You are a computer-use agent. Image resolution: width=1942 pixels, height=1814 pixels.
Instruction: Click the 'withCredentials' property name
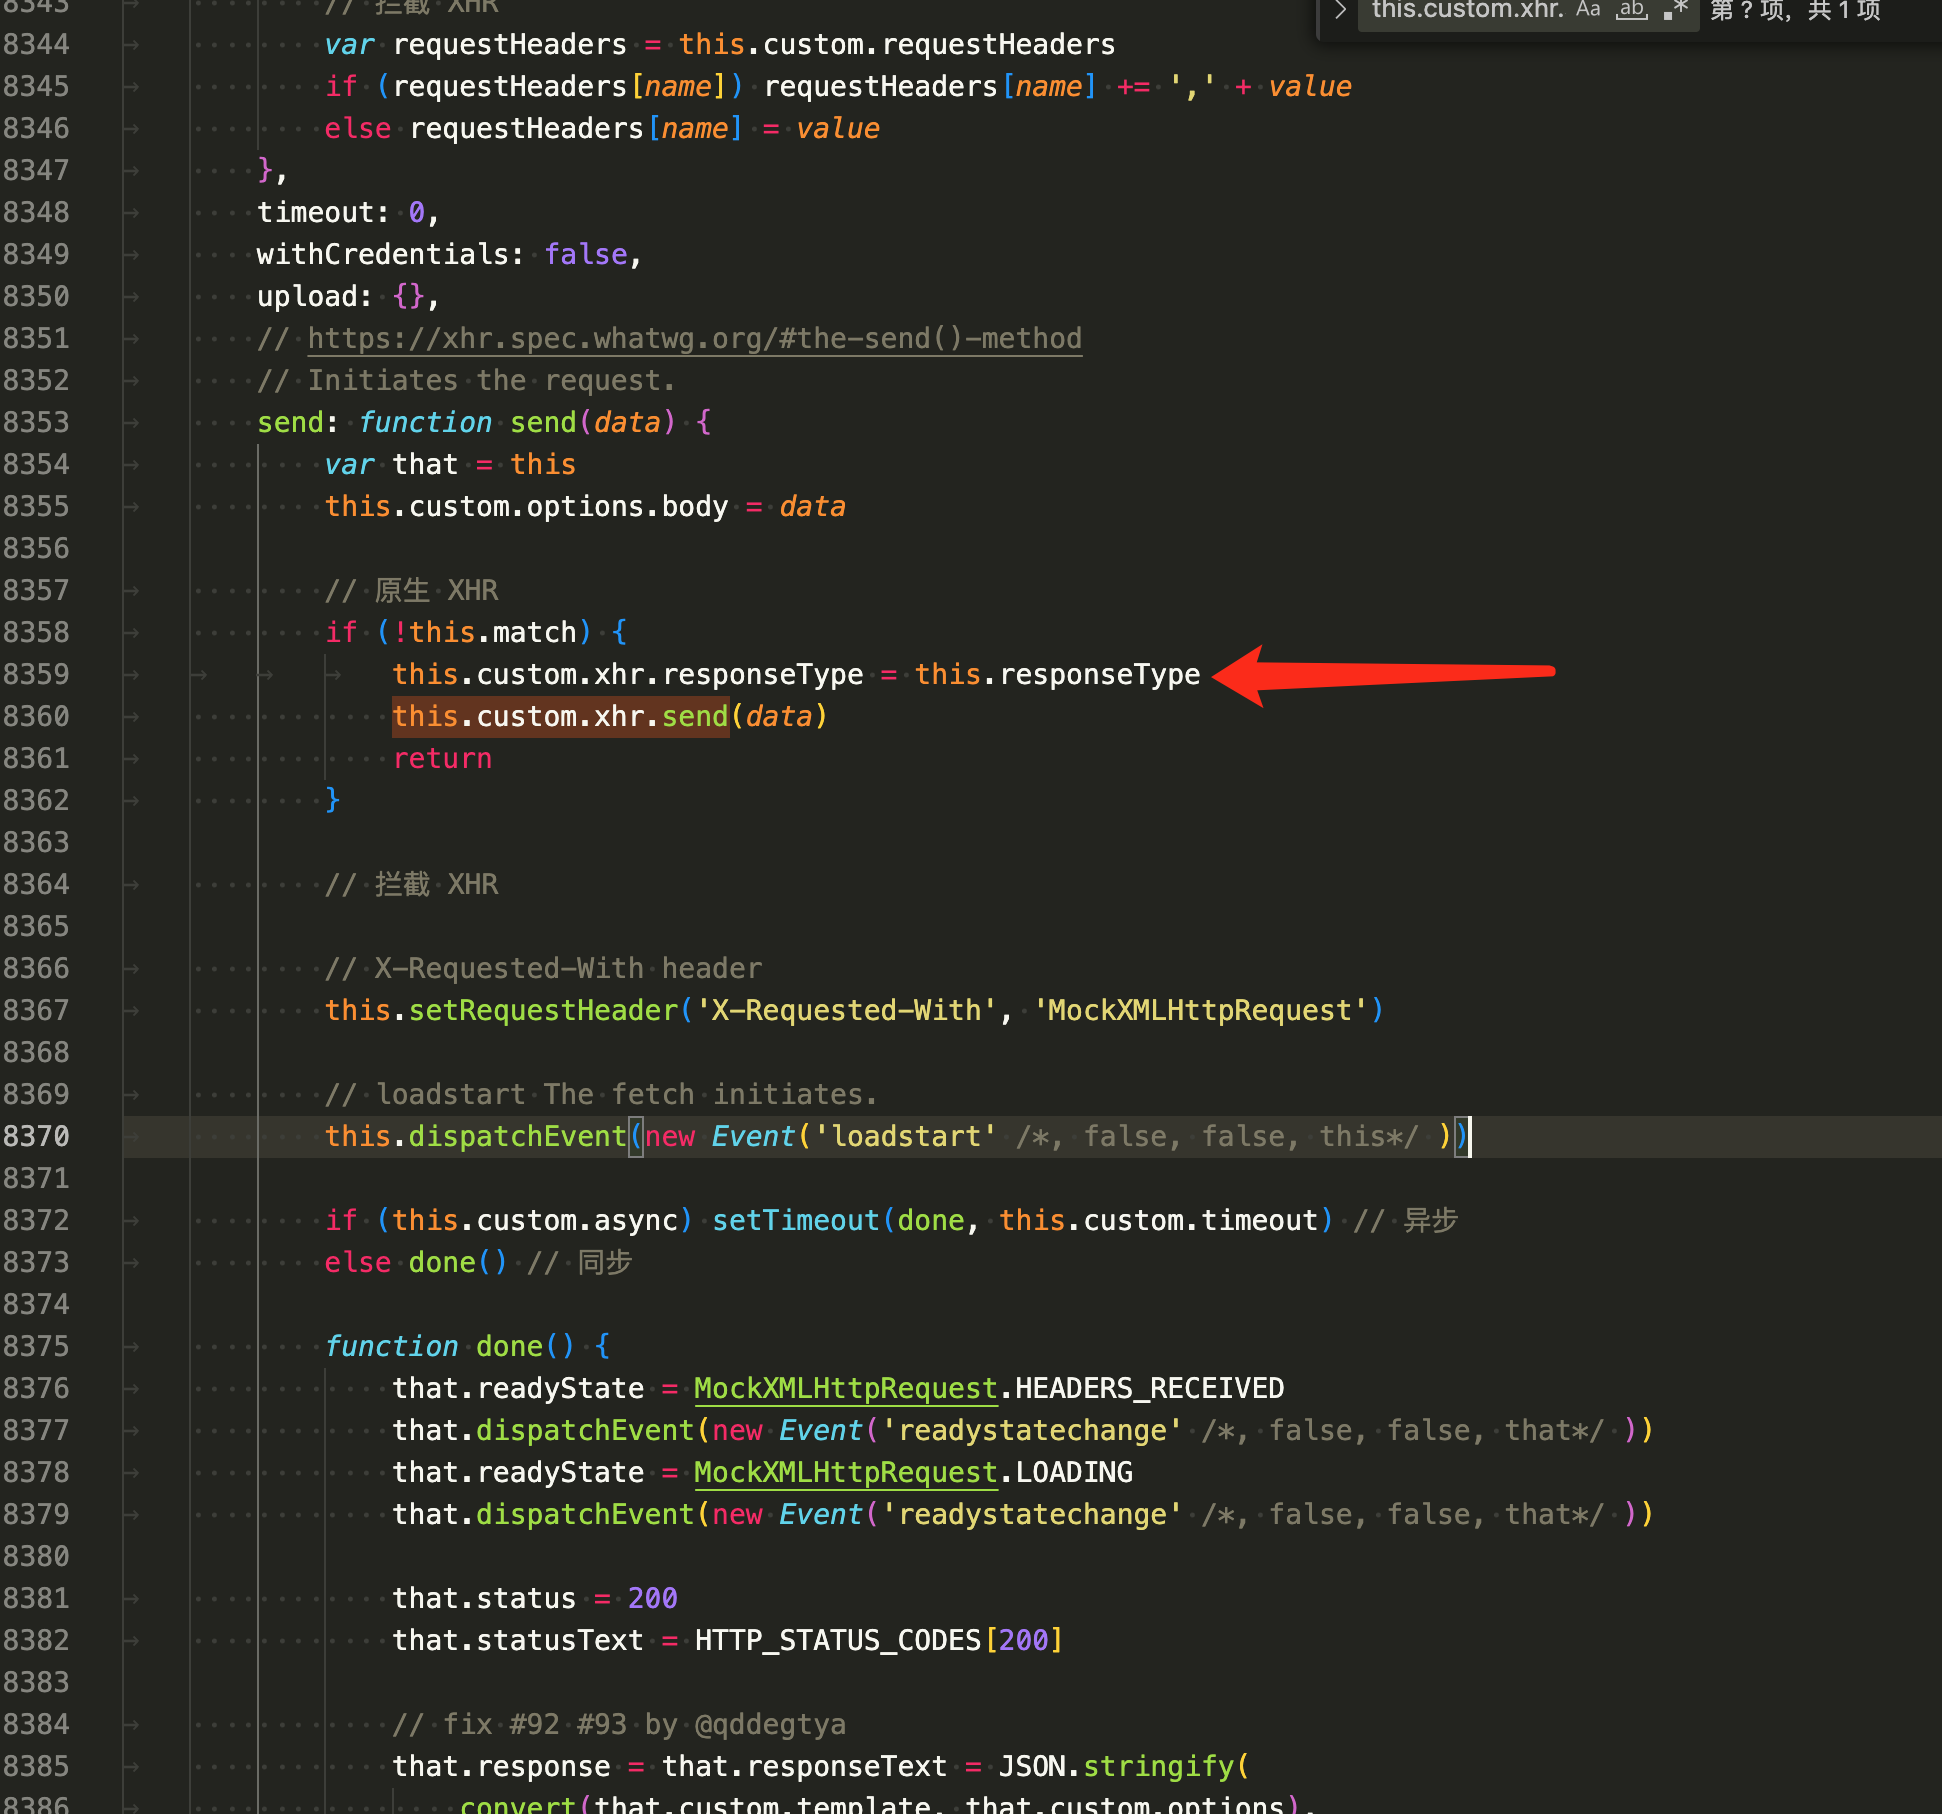(383, 254)
